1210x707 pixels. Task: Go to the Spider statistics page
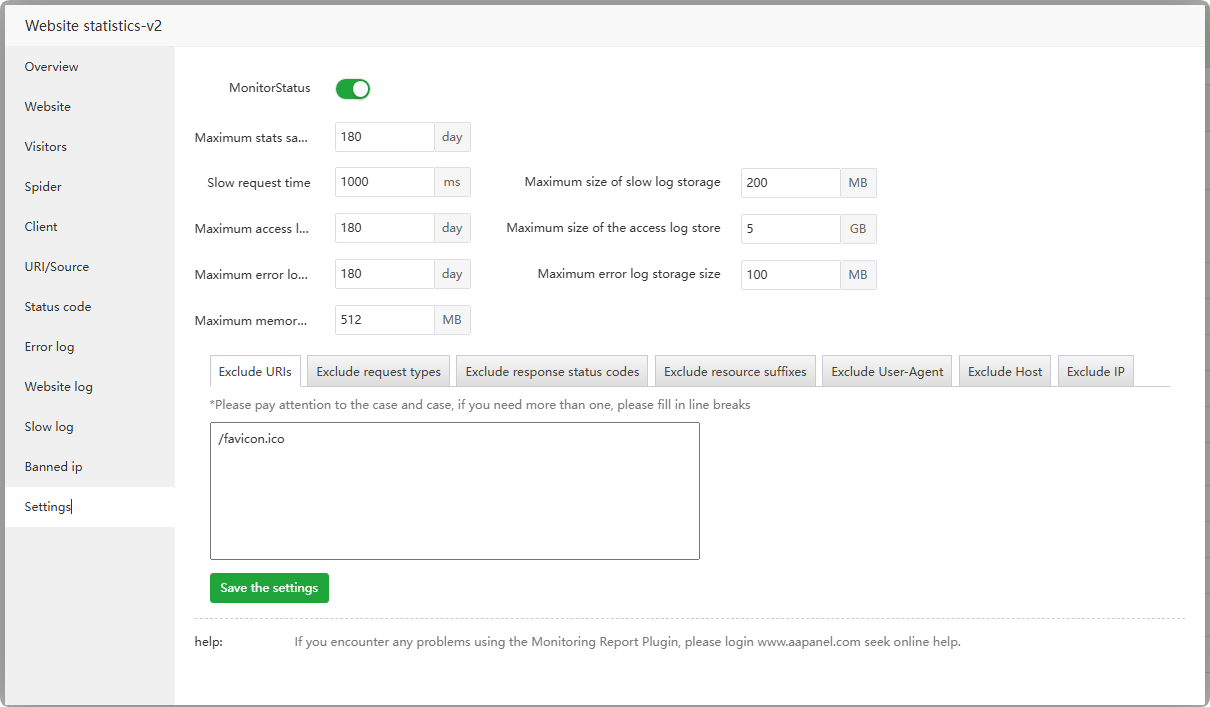(x=43, y=187)
